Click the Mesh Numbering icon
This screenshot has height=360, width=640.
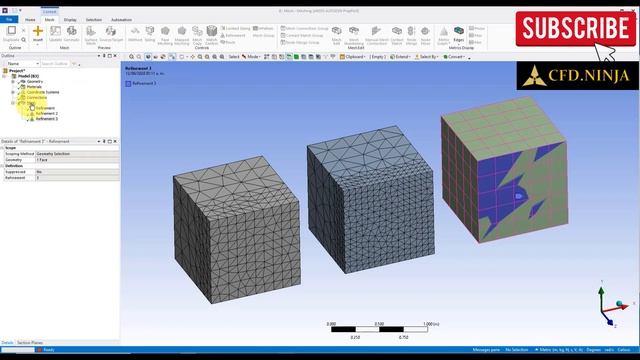(353, 32)
